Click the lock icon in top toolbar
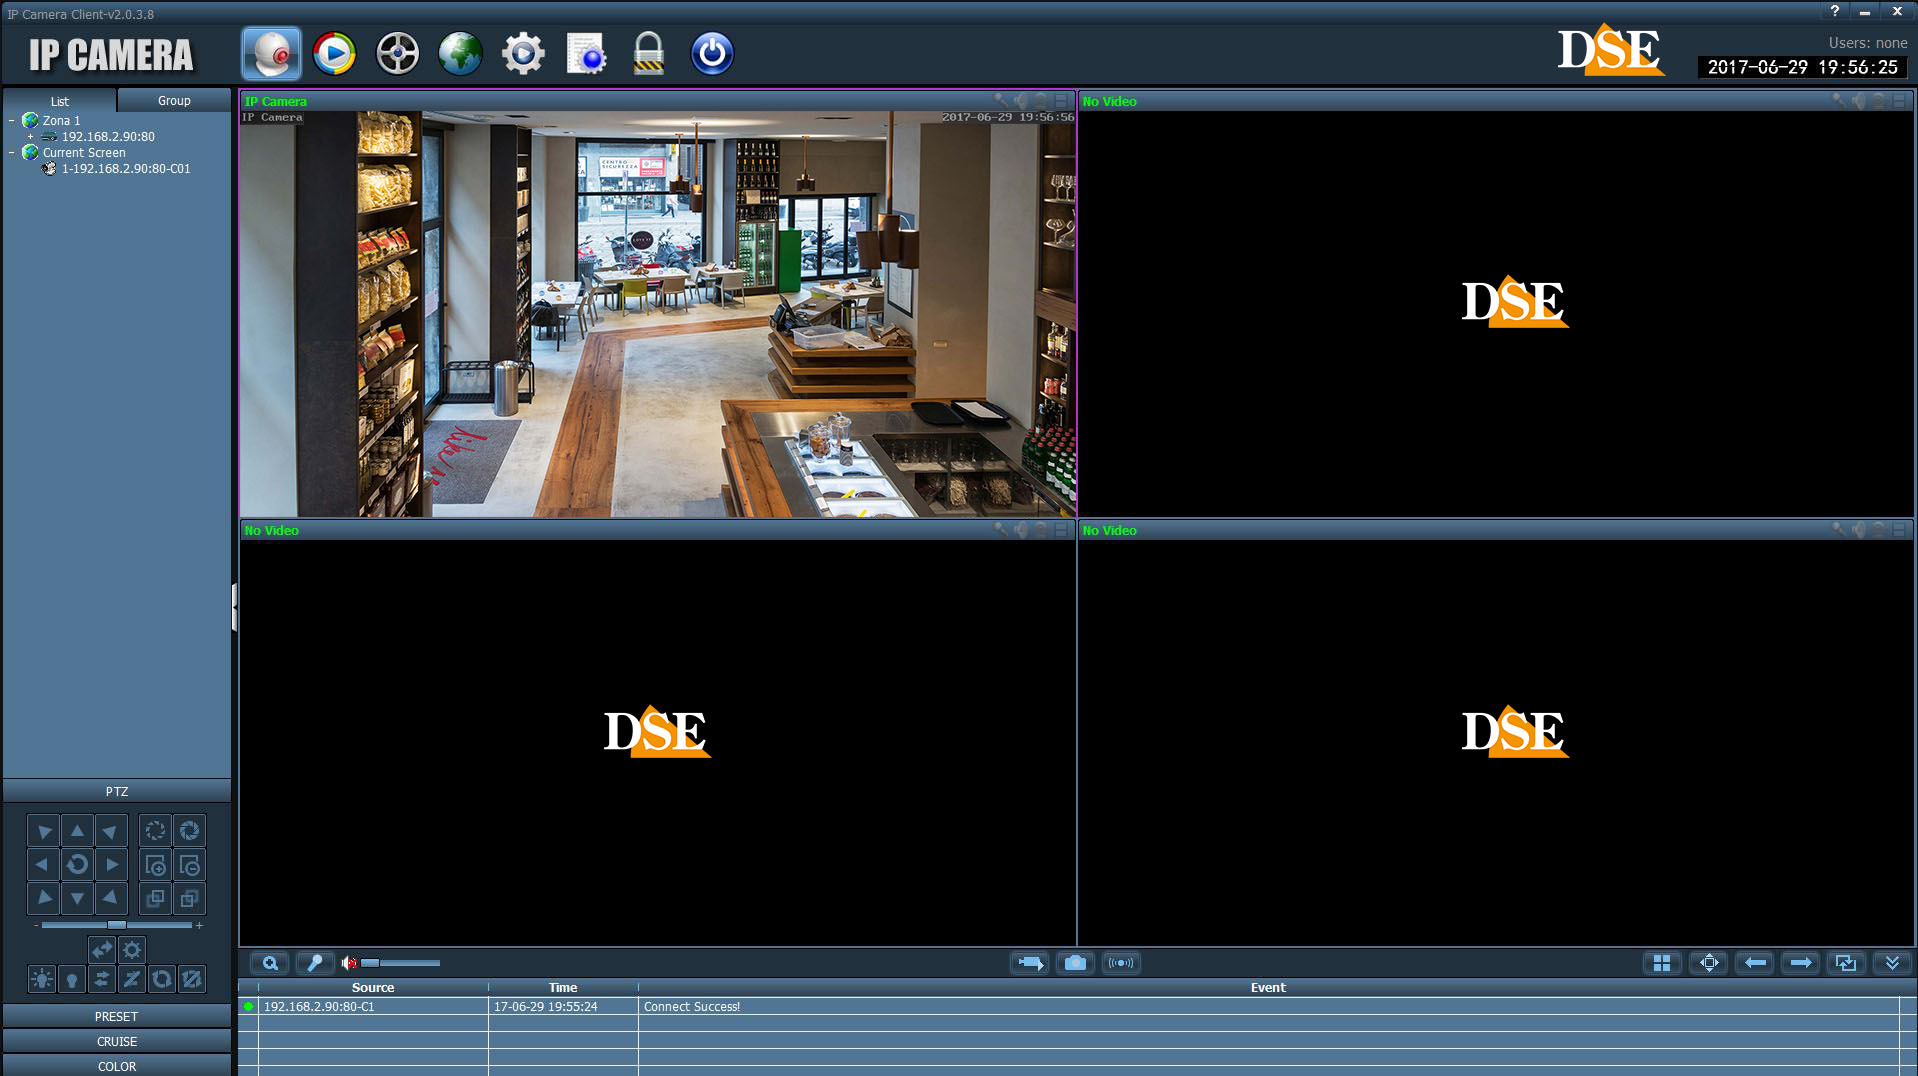This screenshot has width=1918, height=1076. 648,54
